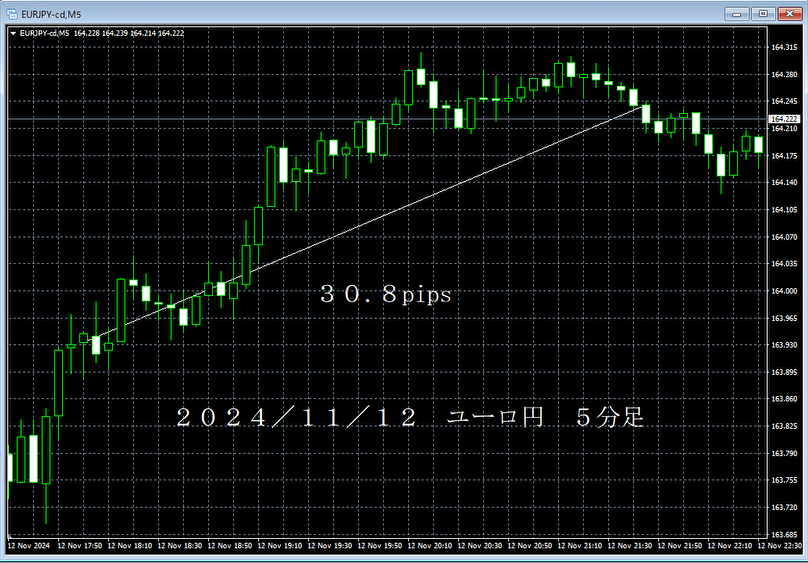Click price scale value 164.245

click(x=784, y=101)
